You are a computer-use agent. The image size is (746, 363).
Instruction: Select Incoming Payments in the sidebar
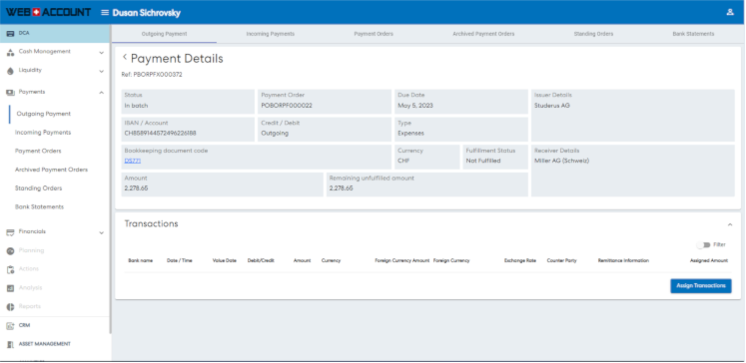pos(43,133)
